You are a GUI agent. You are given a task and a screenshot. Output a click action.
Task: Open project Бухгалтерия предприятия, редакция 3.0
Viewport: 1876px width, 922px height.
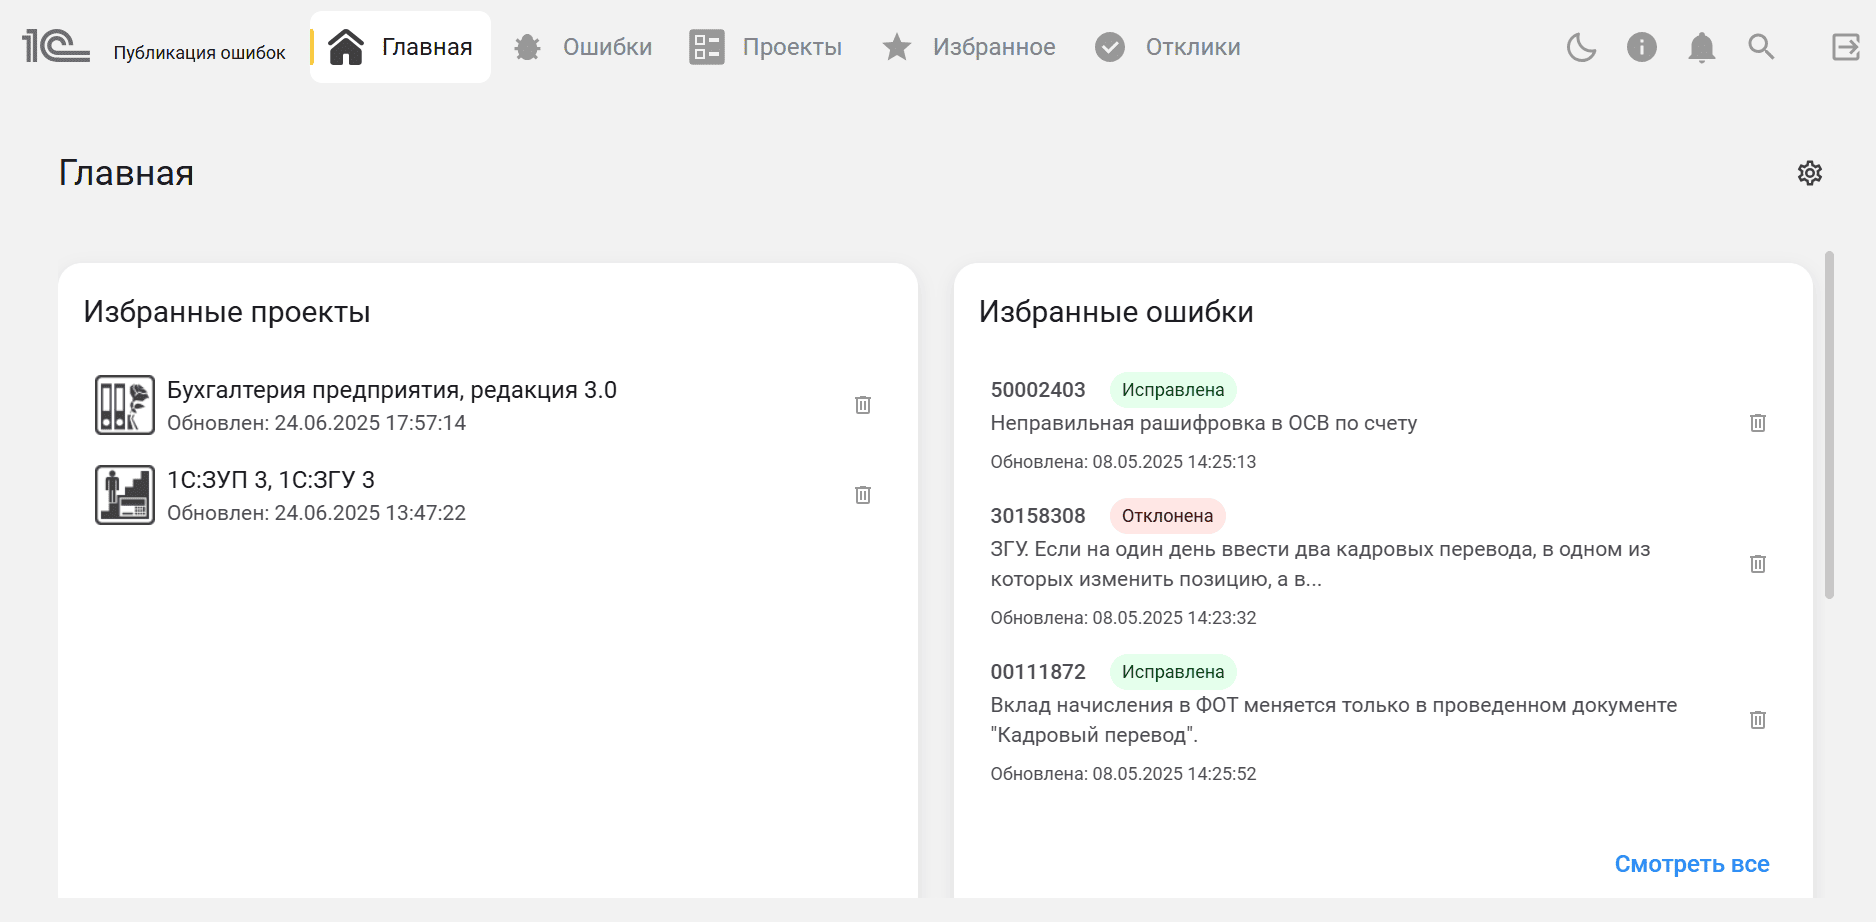pyautogui.click(x=392, y=390)
